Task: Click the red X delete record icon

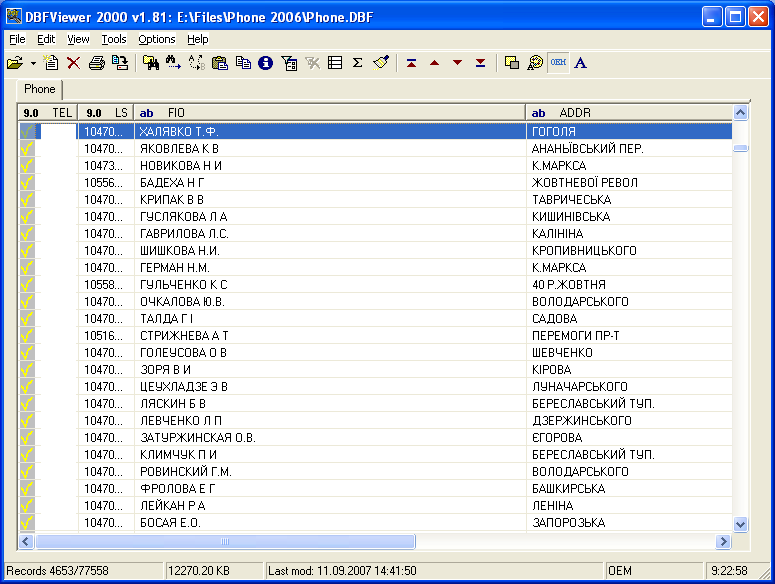Action: 74,63
